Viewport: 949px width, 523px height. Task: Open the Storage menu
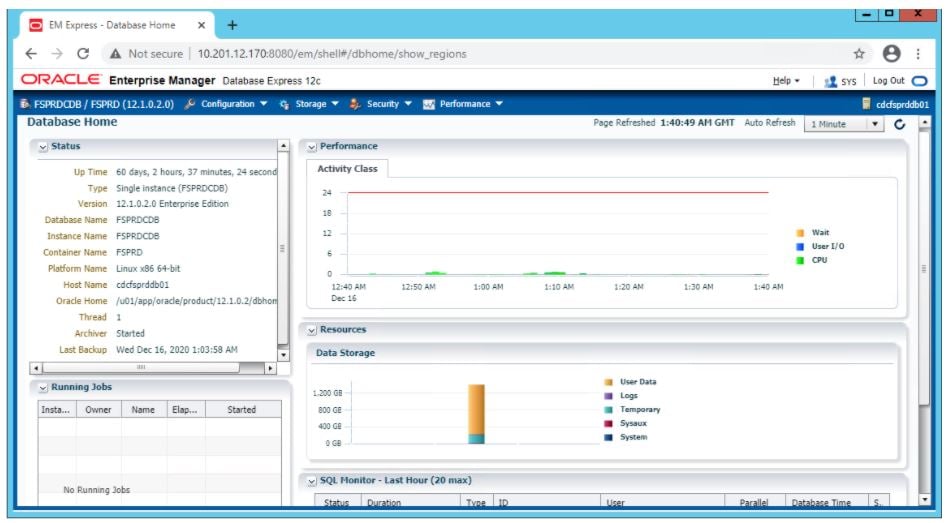click(317, 104)
